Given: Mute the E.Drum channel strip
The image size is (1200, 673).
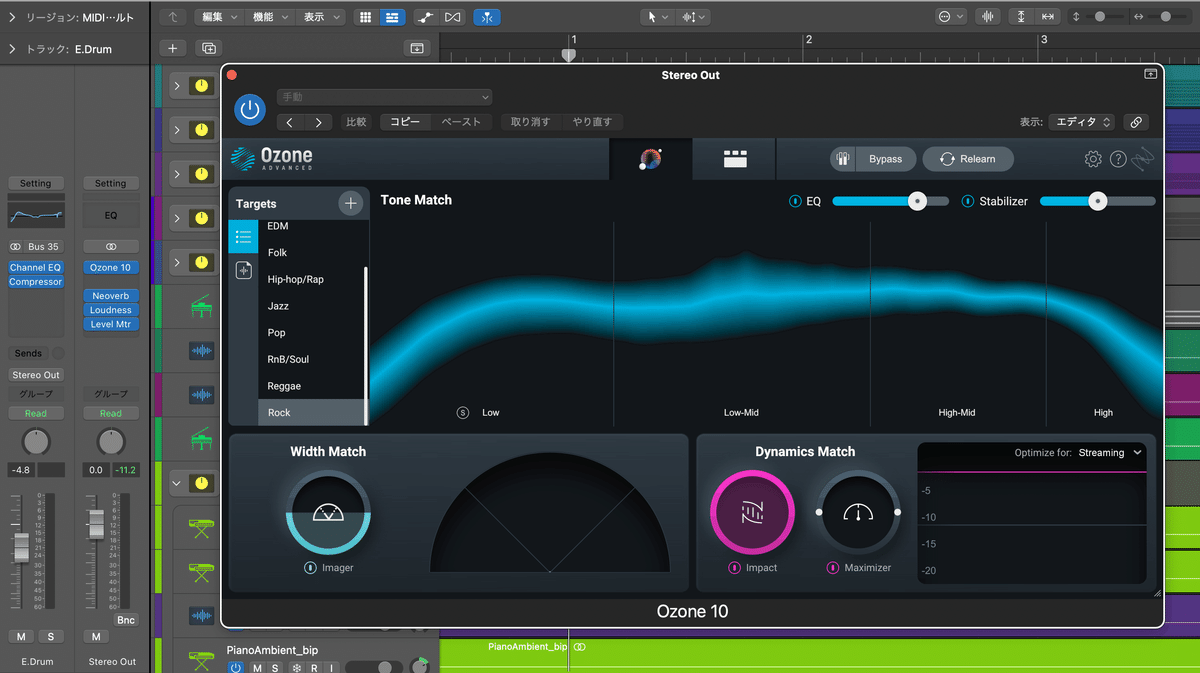Looking at the screenshot, I should click(x=21, y=637).
